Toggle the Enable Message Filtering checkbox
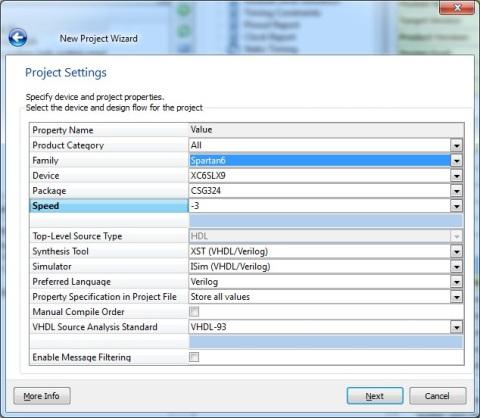This screenshot has width=480, height=418. pyautogui.click(x=194, y=357)
